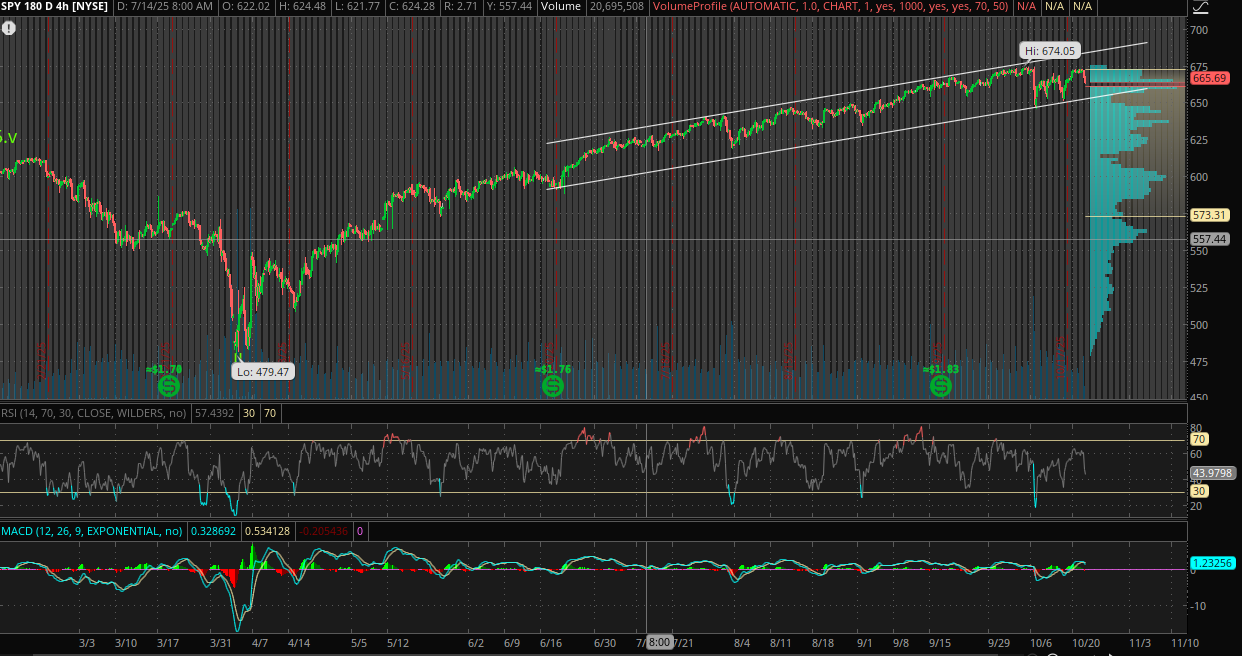Select the SPY 180 D 4h symbol label
The width and height of the screenshot is (1242, 656).
55,7
